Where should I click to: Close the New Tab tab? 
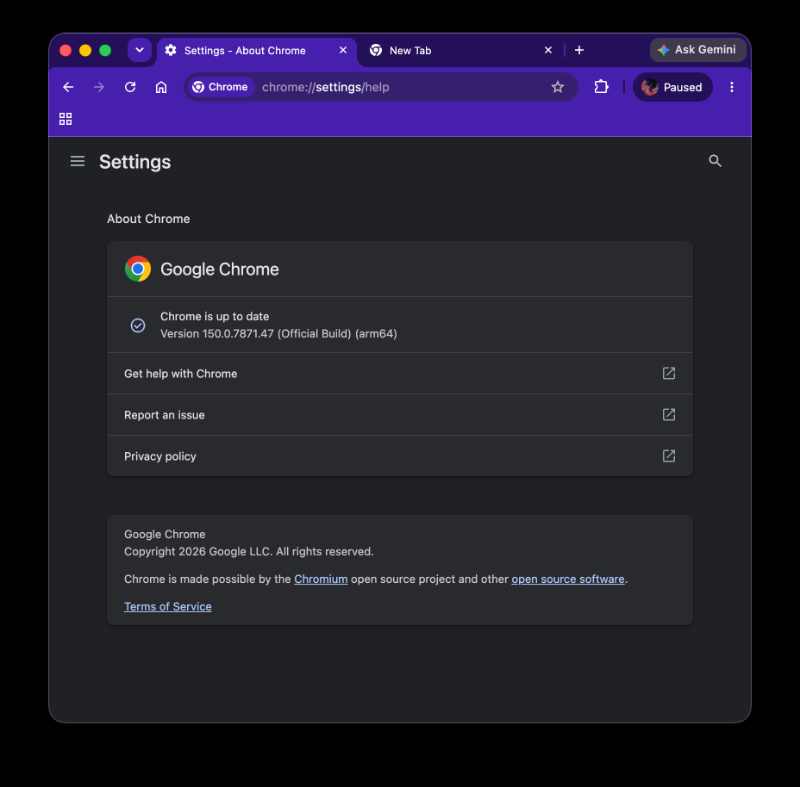point(548,50)
